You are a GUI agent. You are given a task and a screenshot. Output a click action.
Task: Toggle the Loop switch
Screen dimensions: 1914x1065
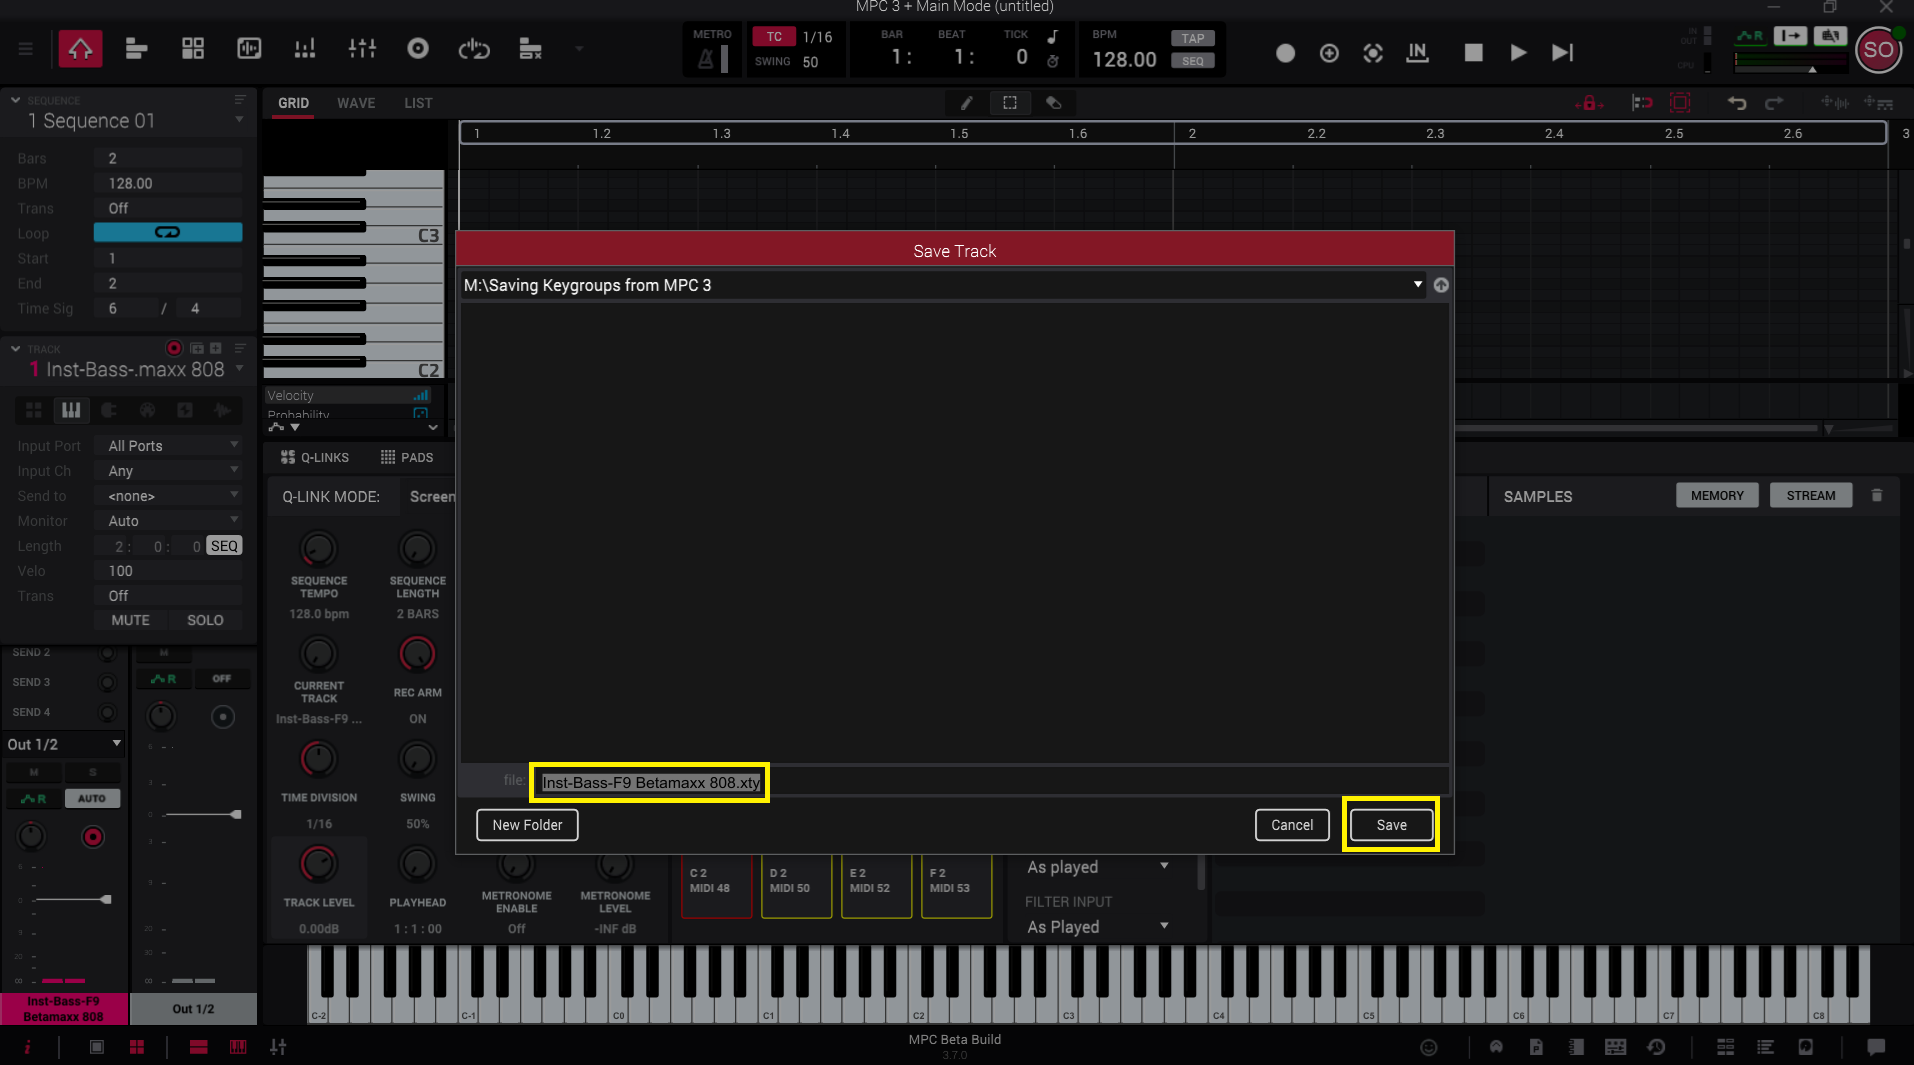pyautogui.click(x=168, y=233)
